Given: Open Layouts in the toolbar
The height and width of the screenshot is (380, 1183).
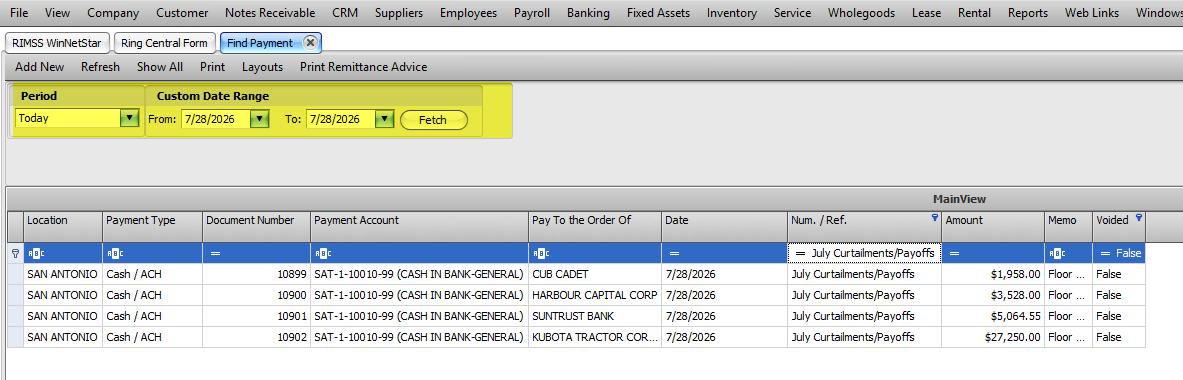Looking at the screenshot, I should pyautogui.click(x=263, y=67).
